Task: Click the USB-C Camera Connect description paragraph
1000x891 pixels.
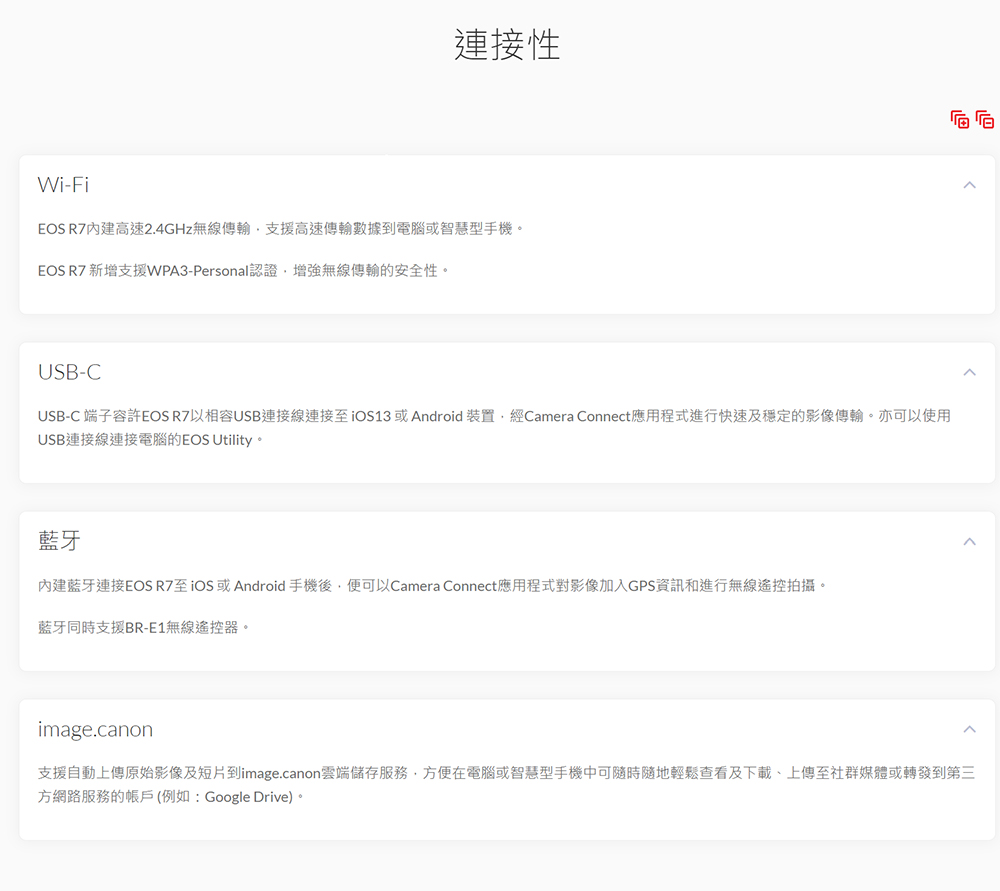Action: coord(494,428)
